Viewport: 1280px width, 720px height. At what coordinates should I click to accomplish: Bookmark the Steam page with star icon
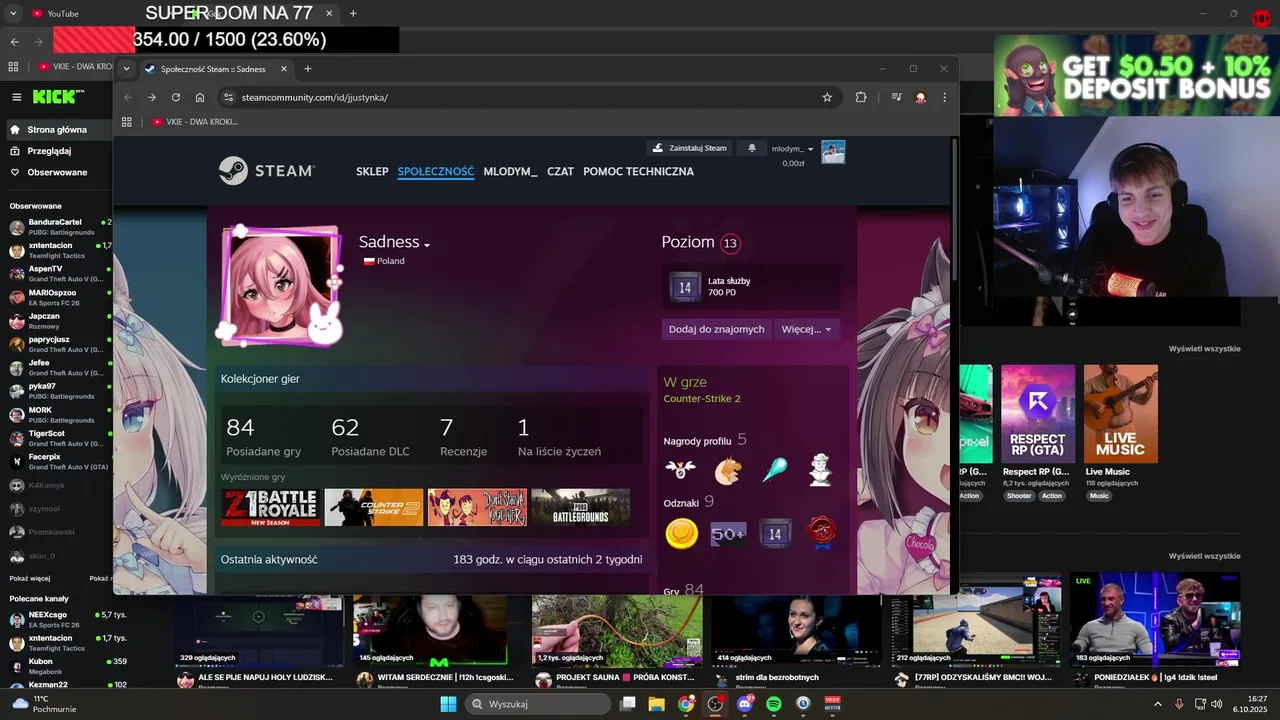click(827, 97)
